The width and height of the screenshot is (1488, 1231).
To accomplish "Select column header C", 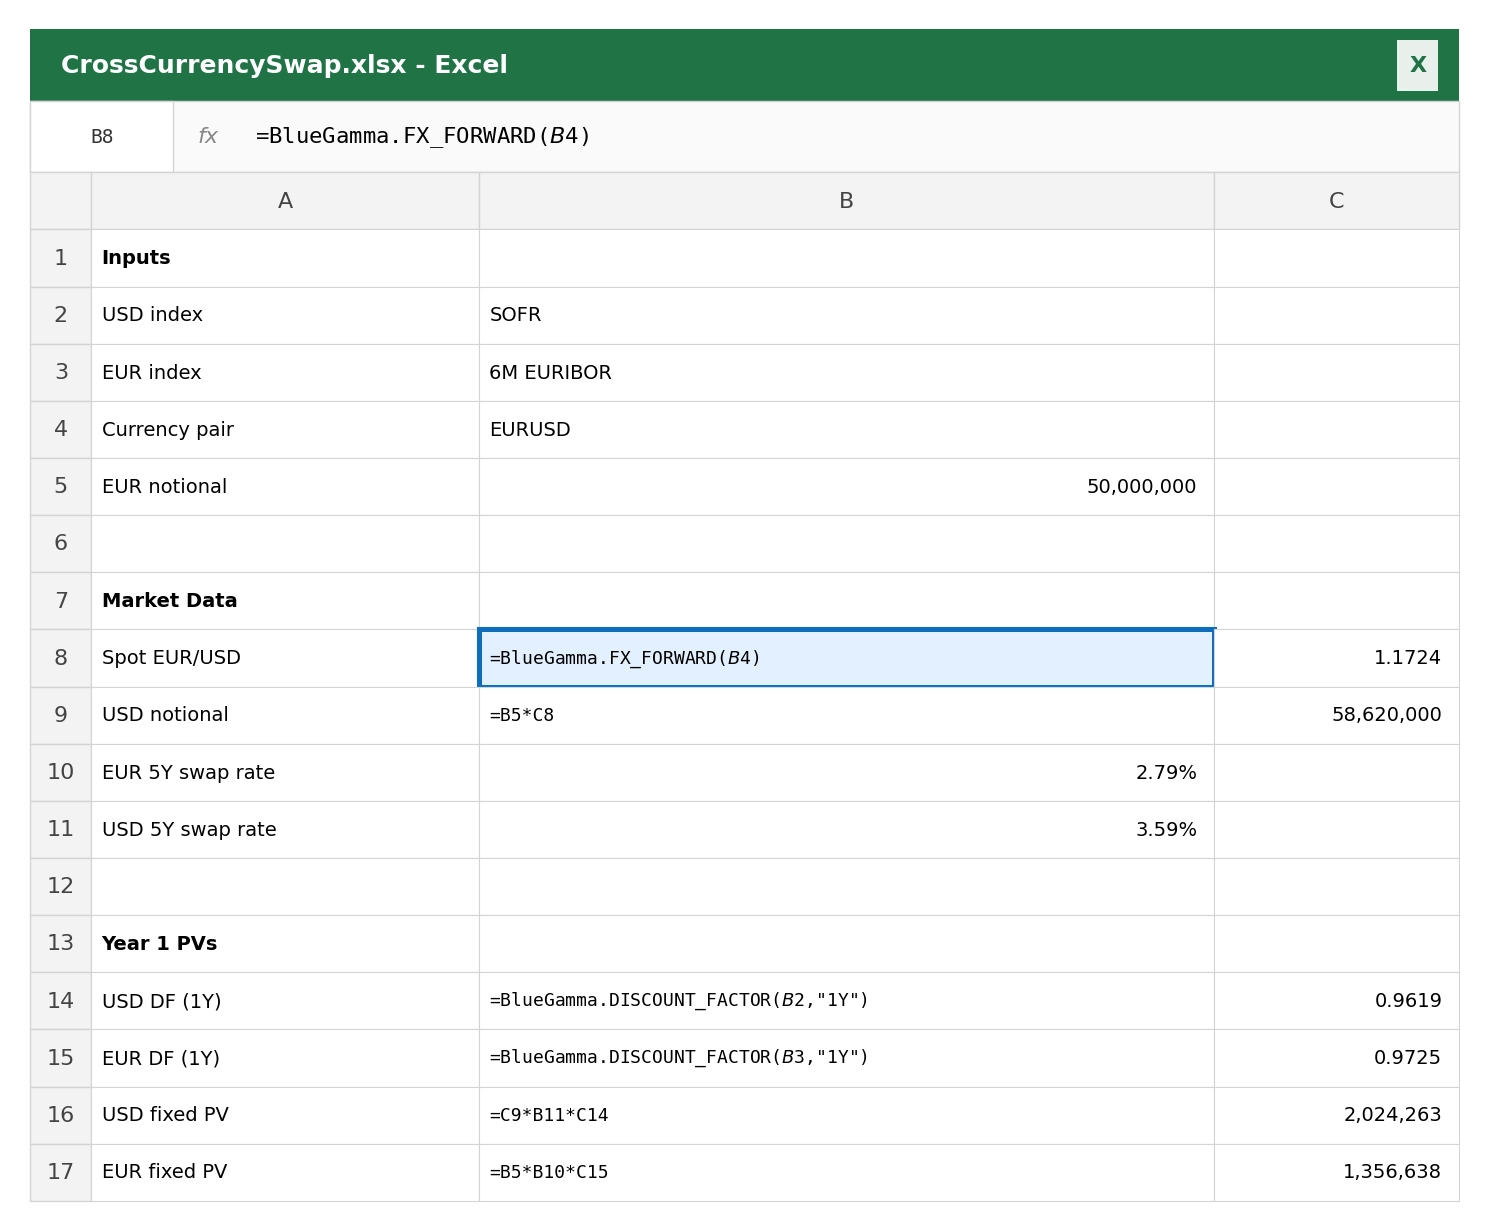I will click(x=1336, y=200).
